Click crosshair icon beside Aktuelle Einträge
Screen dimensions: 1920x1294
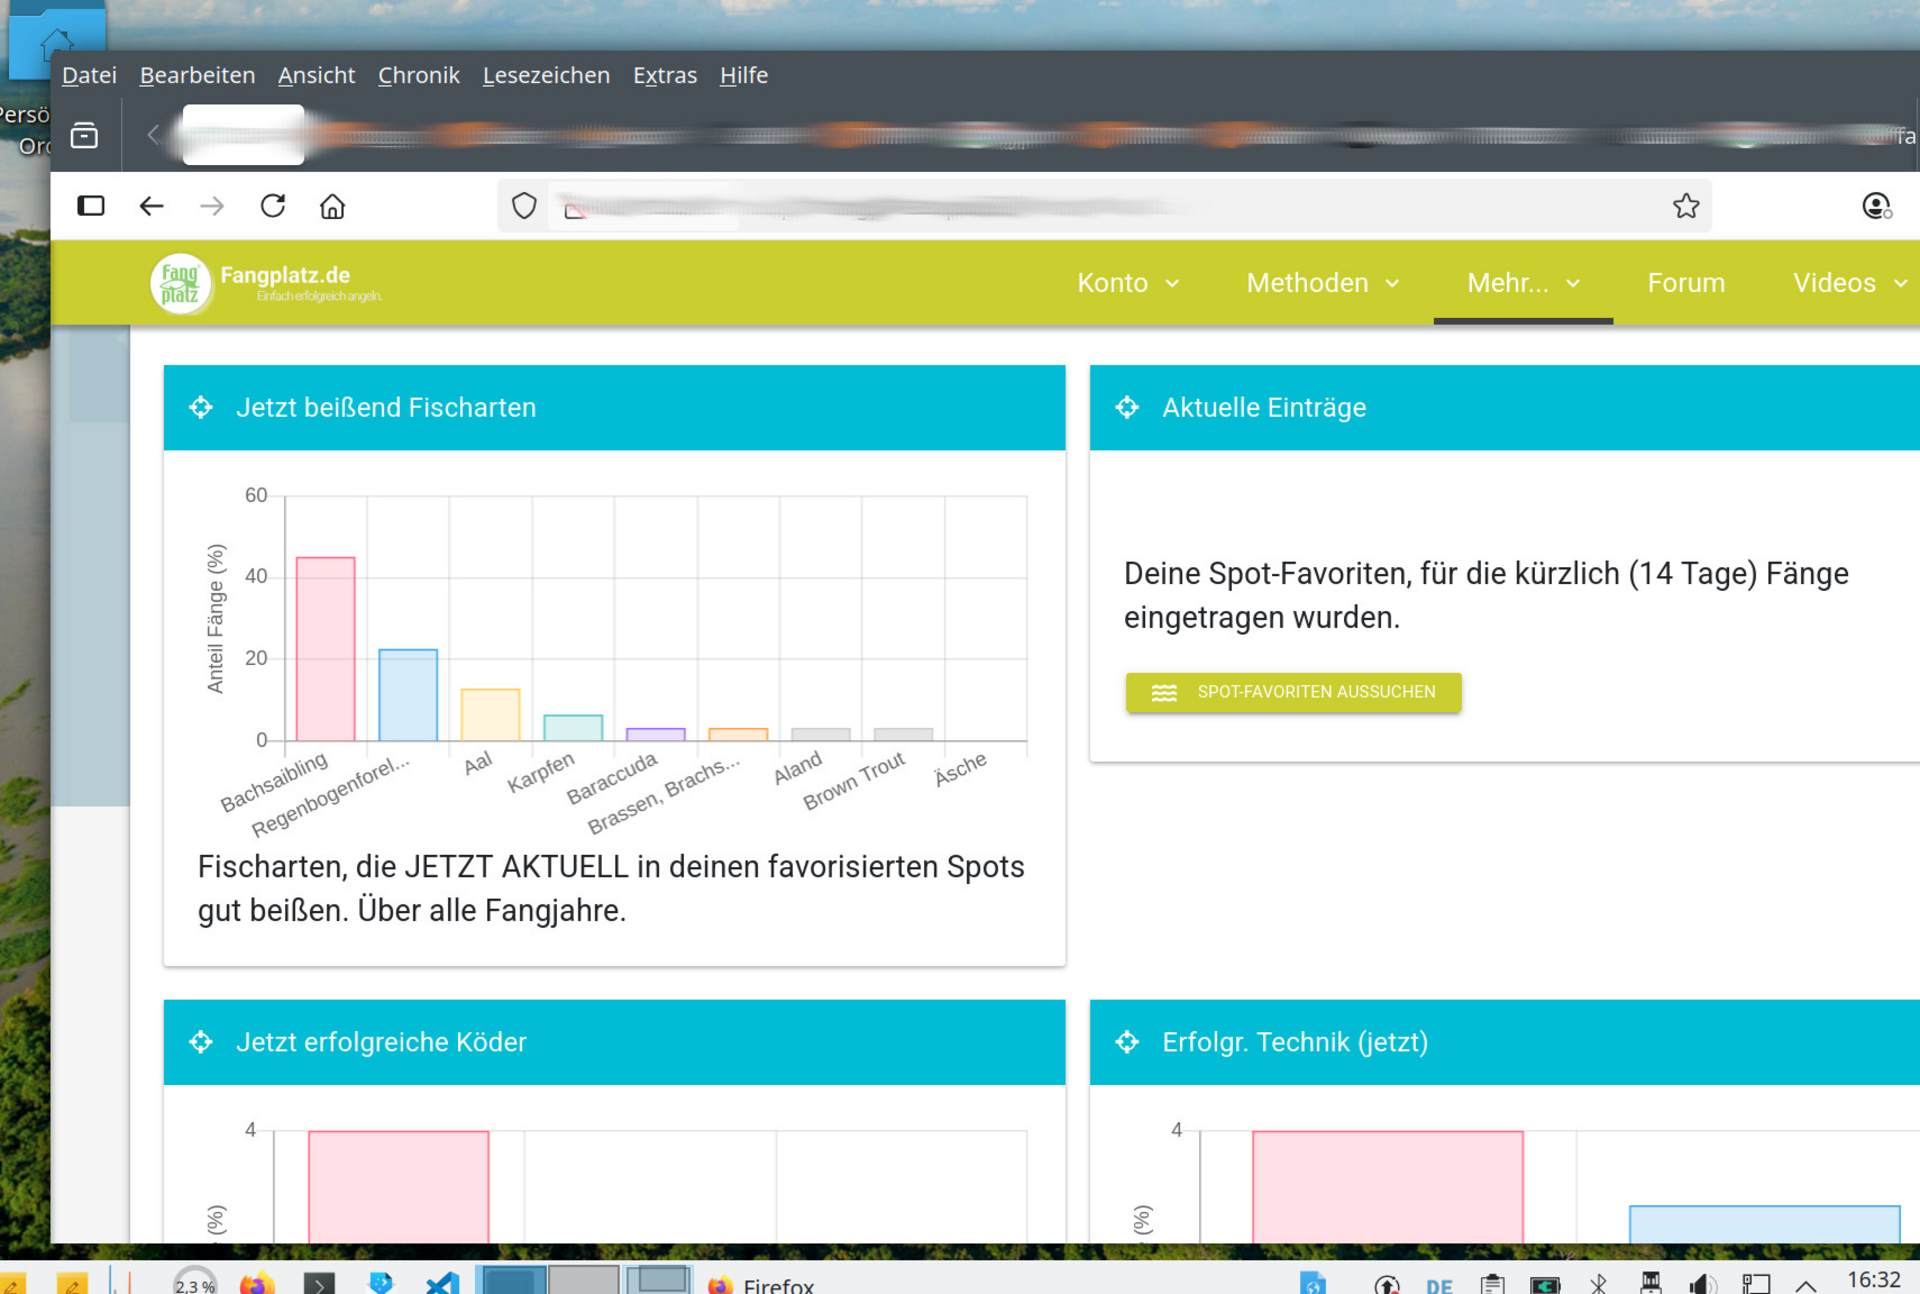click(1127, 407)
